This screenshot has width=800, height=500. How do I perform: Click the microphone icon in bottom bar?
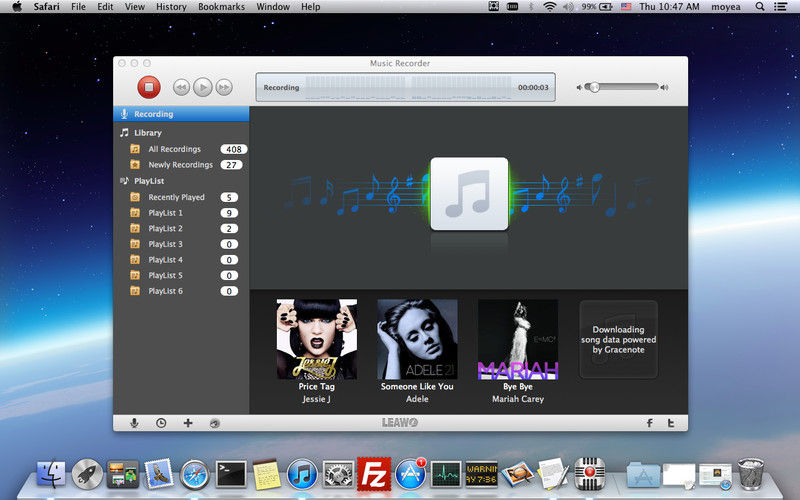(x=134, y=423)
